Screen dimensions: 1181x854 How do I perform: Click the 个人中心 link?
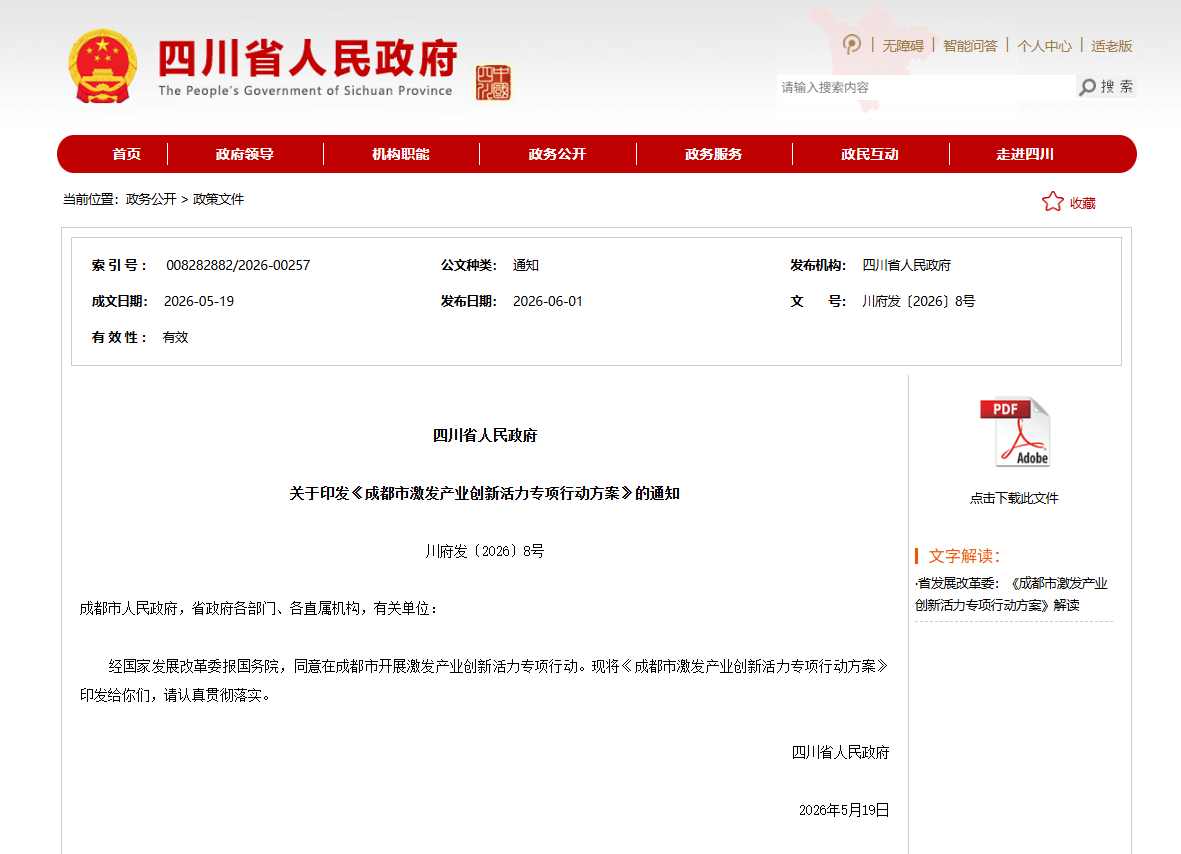[x=1045, y=46]
